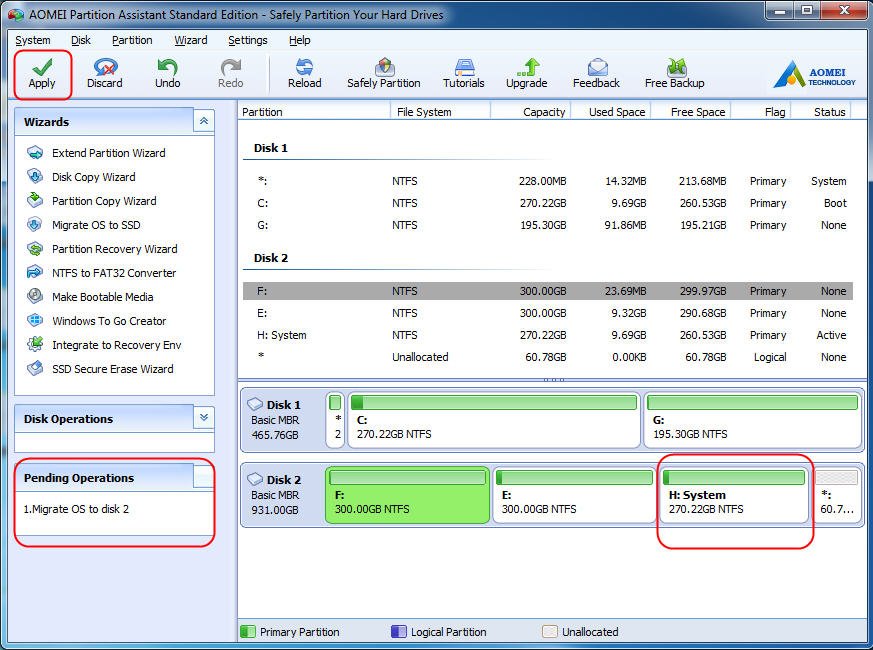The height and width of the screenshot is (650, 873).
Task: Sort by Capacity column header
Action: click(531, 111)
